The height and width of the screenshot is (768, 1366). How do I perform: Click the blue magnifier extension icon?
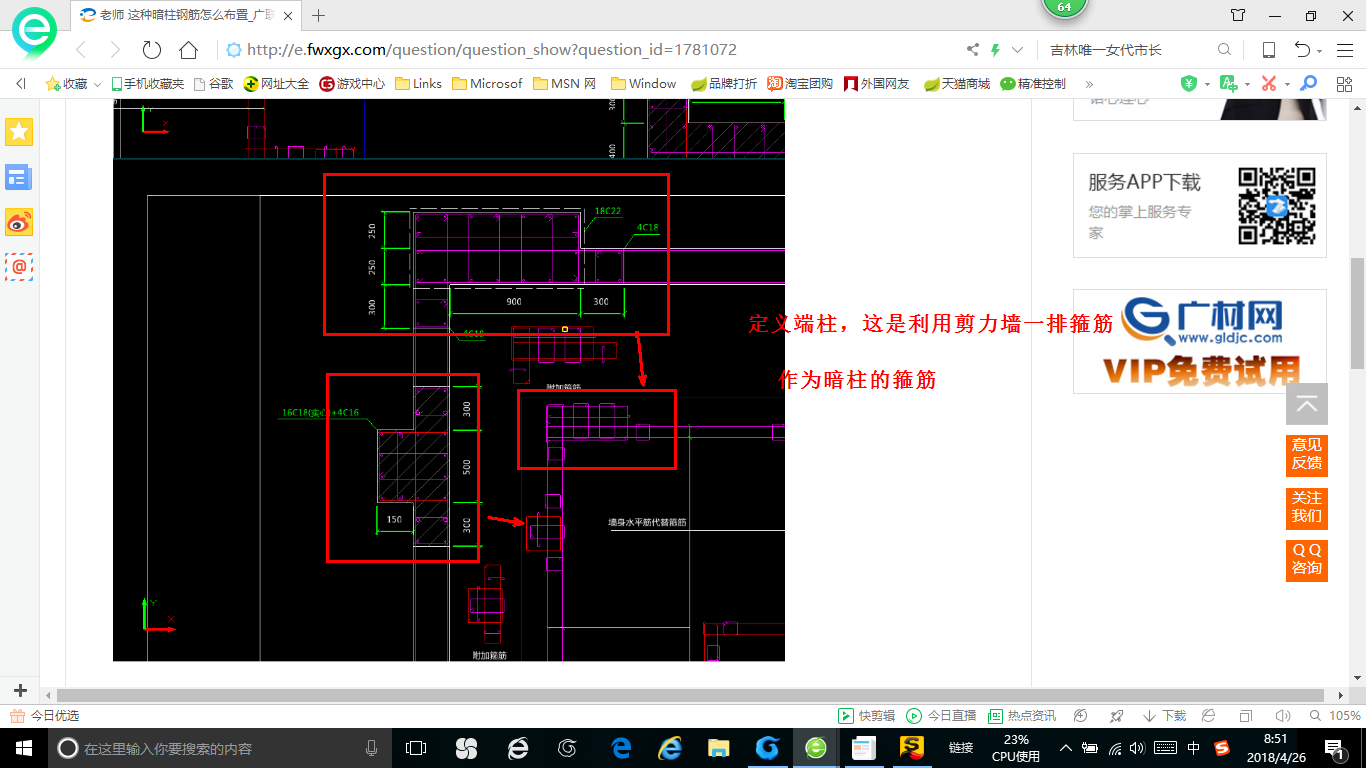click(x=1308, y=84)
